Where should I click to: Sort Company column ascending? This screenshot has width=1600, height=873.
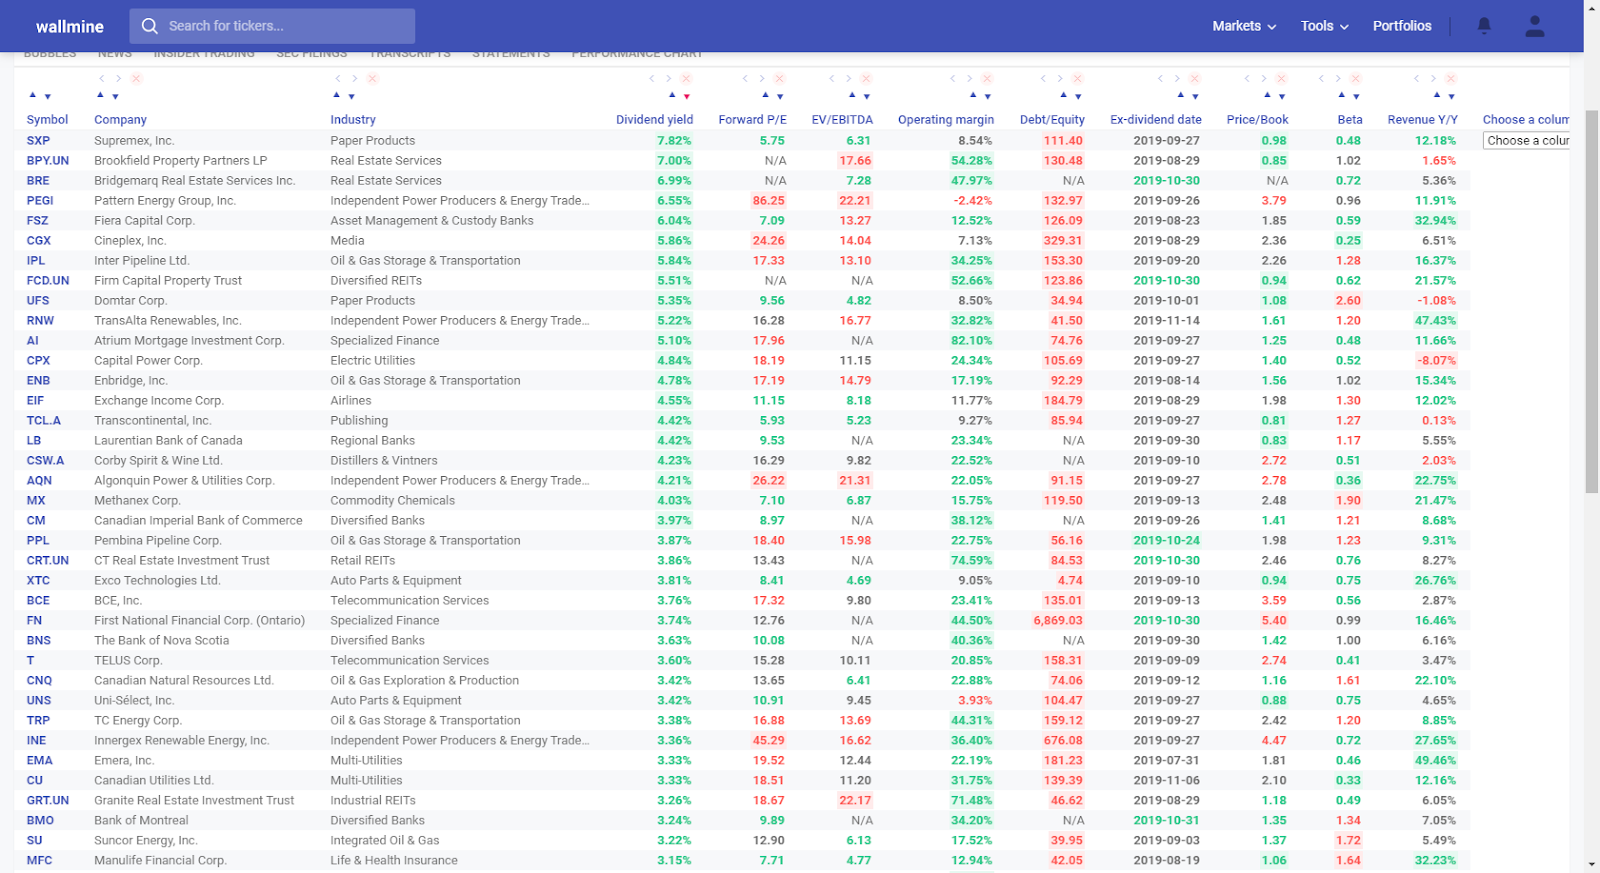click(x=100, y=95)
